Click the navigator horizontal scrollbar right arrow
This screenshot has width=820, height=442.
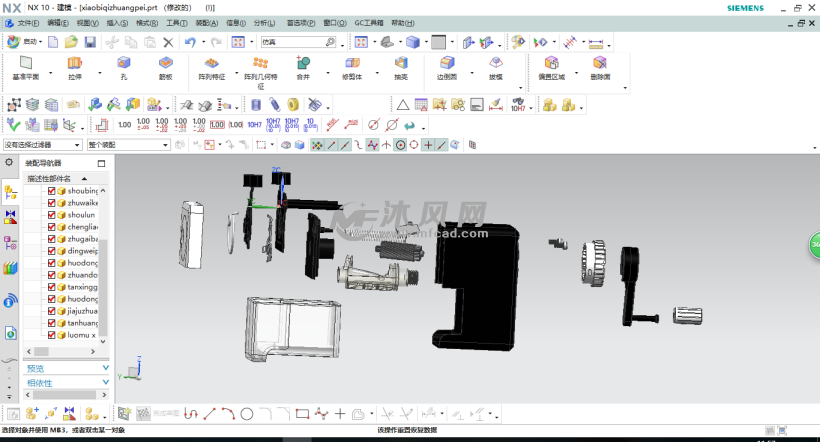(93, 352)
